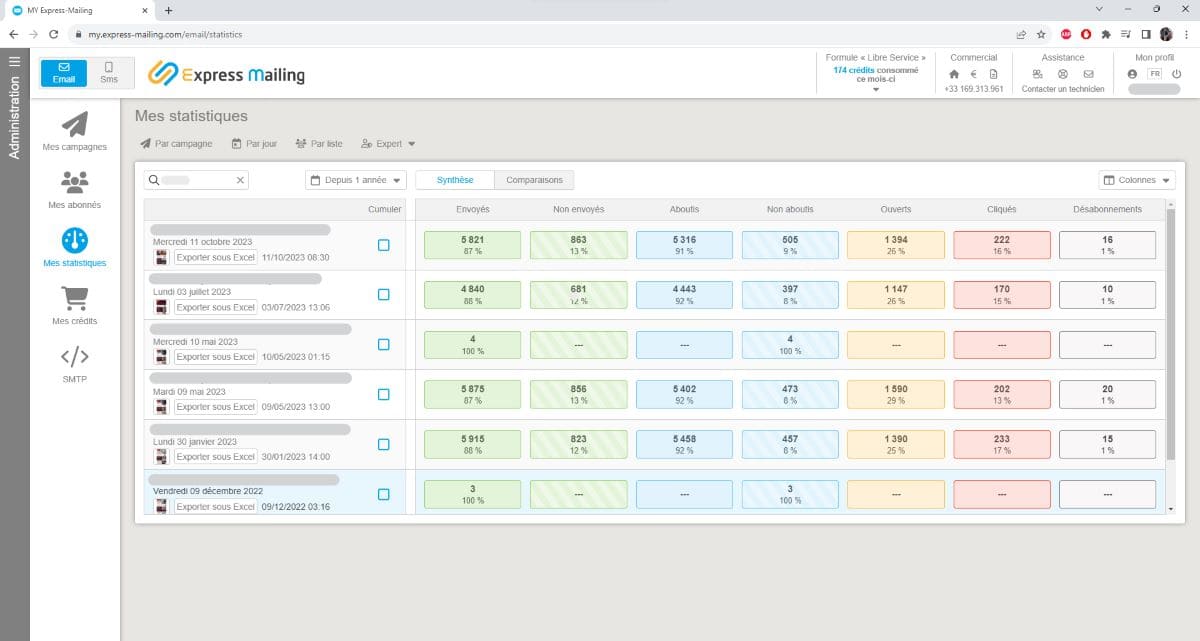This screenshot has height=641, width=1200.
Task: Click the Express Mailing logo
Action: (x=226, y=74)
